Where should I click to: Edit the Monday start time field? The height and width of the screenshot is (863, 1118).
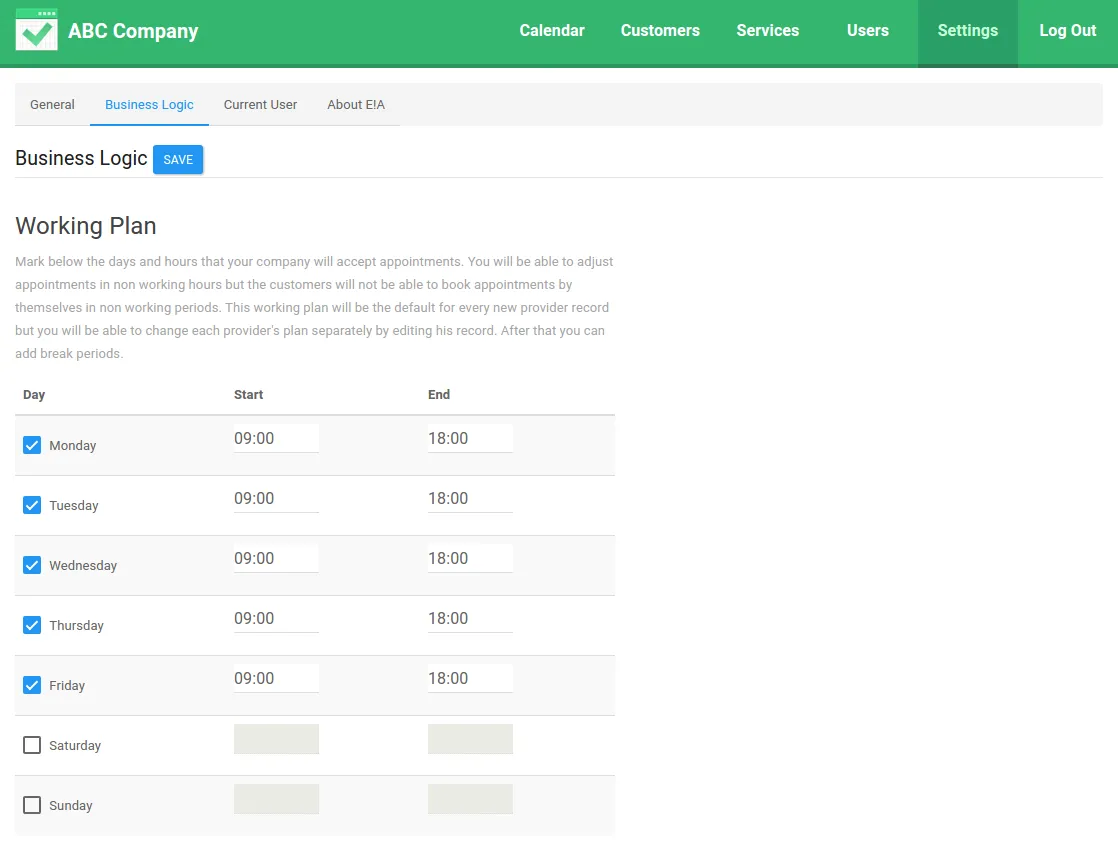[x=276, y=439]
